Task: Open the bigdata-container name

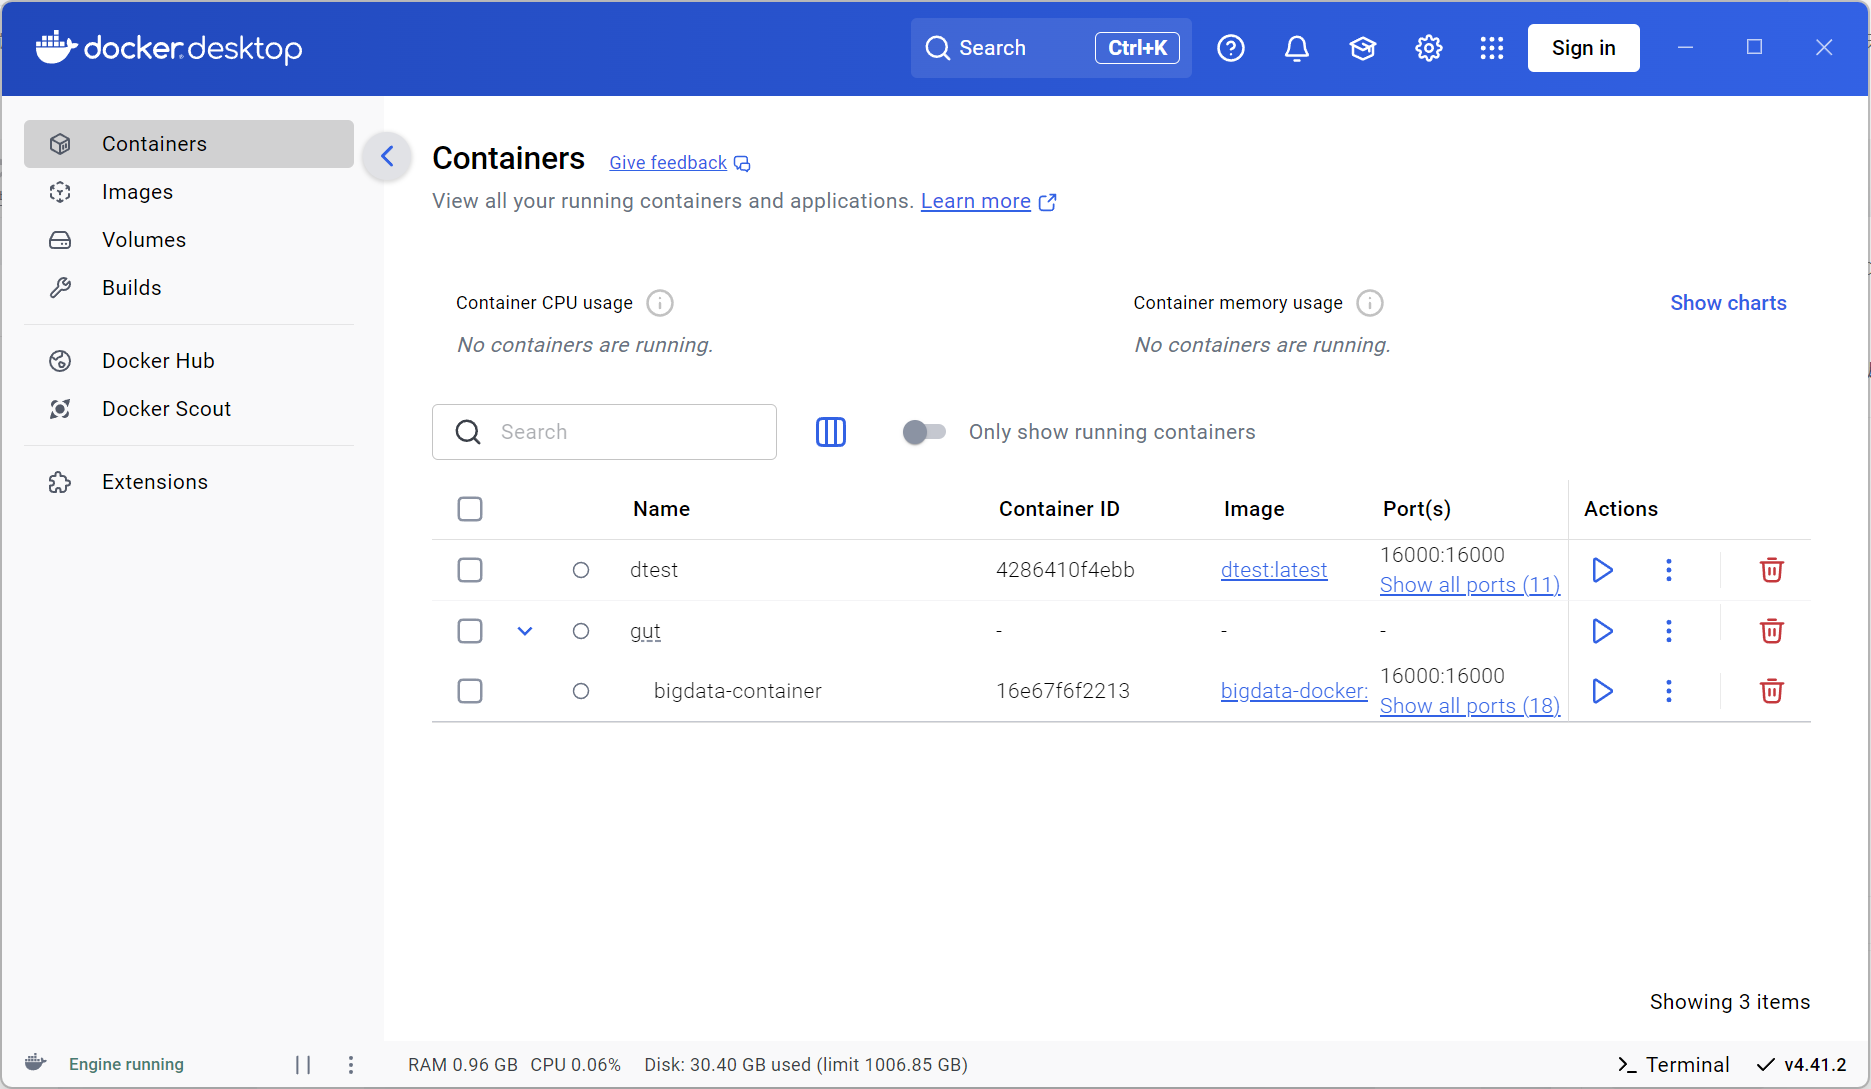Action: point(738,691)
